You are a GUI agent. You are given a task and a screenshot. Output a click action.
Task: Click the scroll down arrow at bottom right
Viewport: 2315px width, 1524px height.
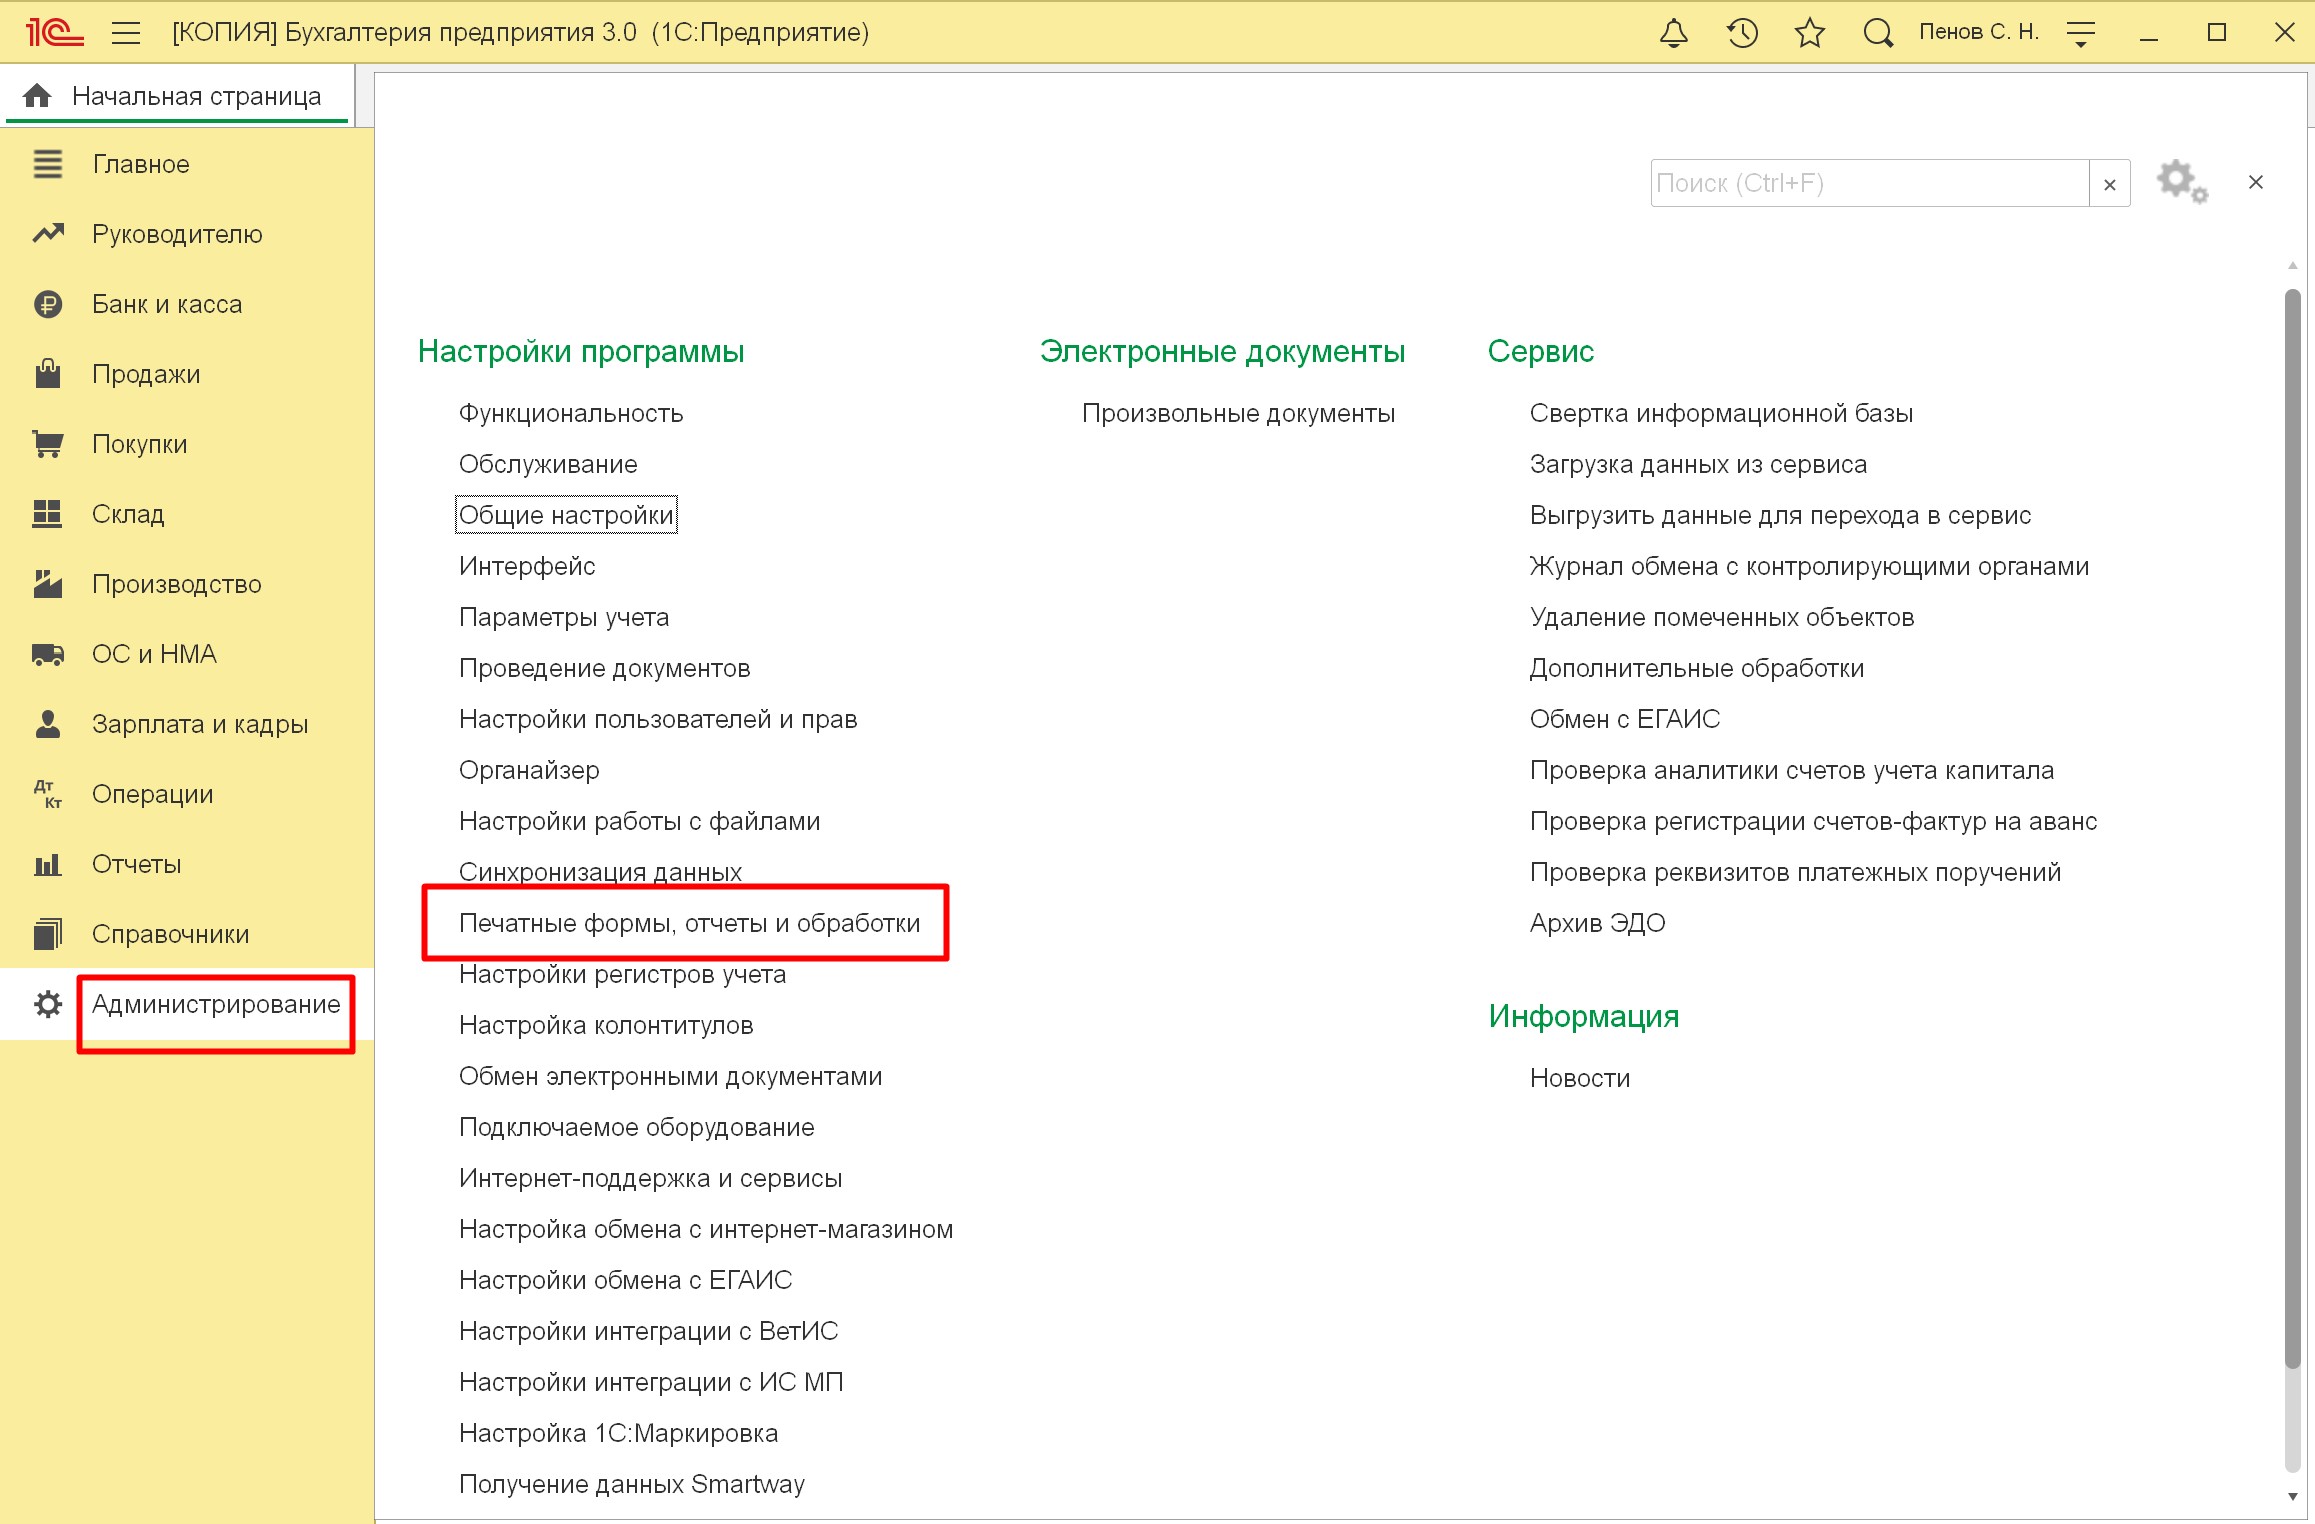2293,1496
